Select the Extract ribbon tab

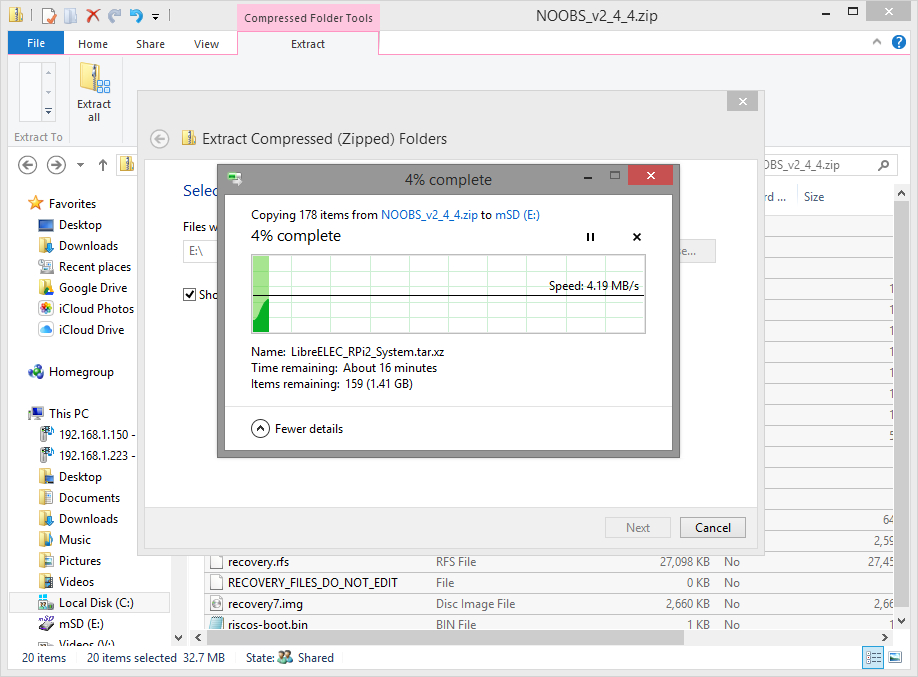coord(308,44)
